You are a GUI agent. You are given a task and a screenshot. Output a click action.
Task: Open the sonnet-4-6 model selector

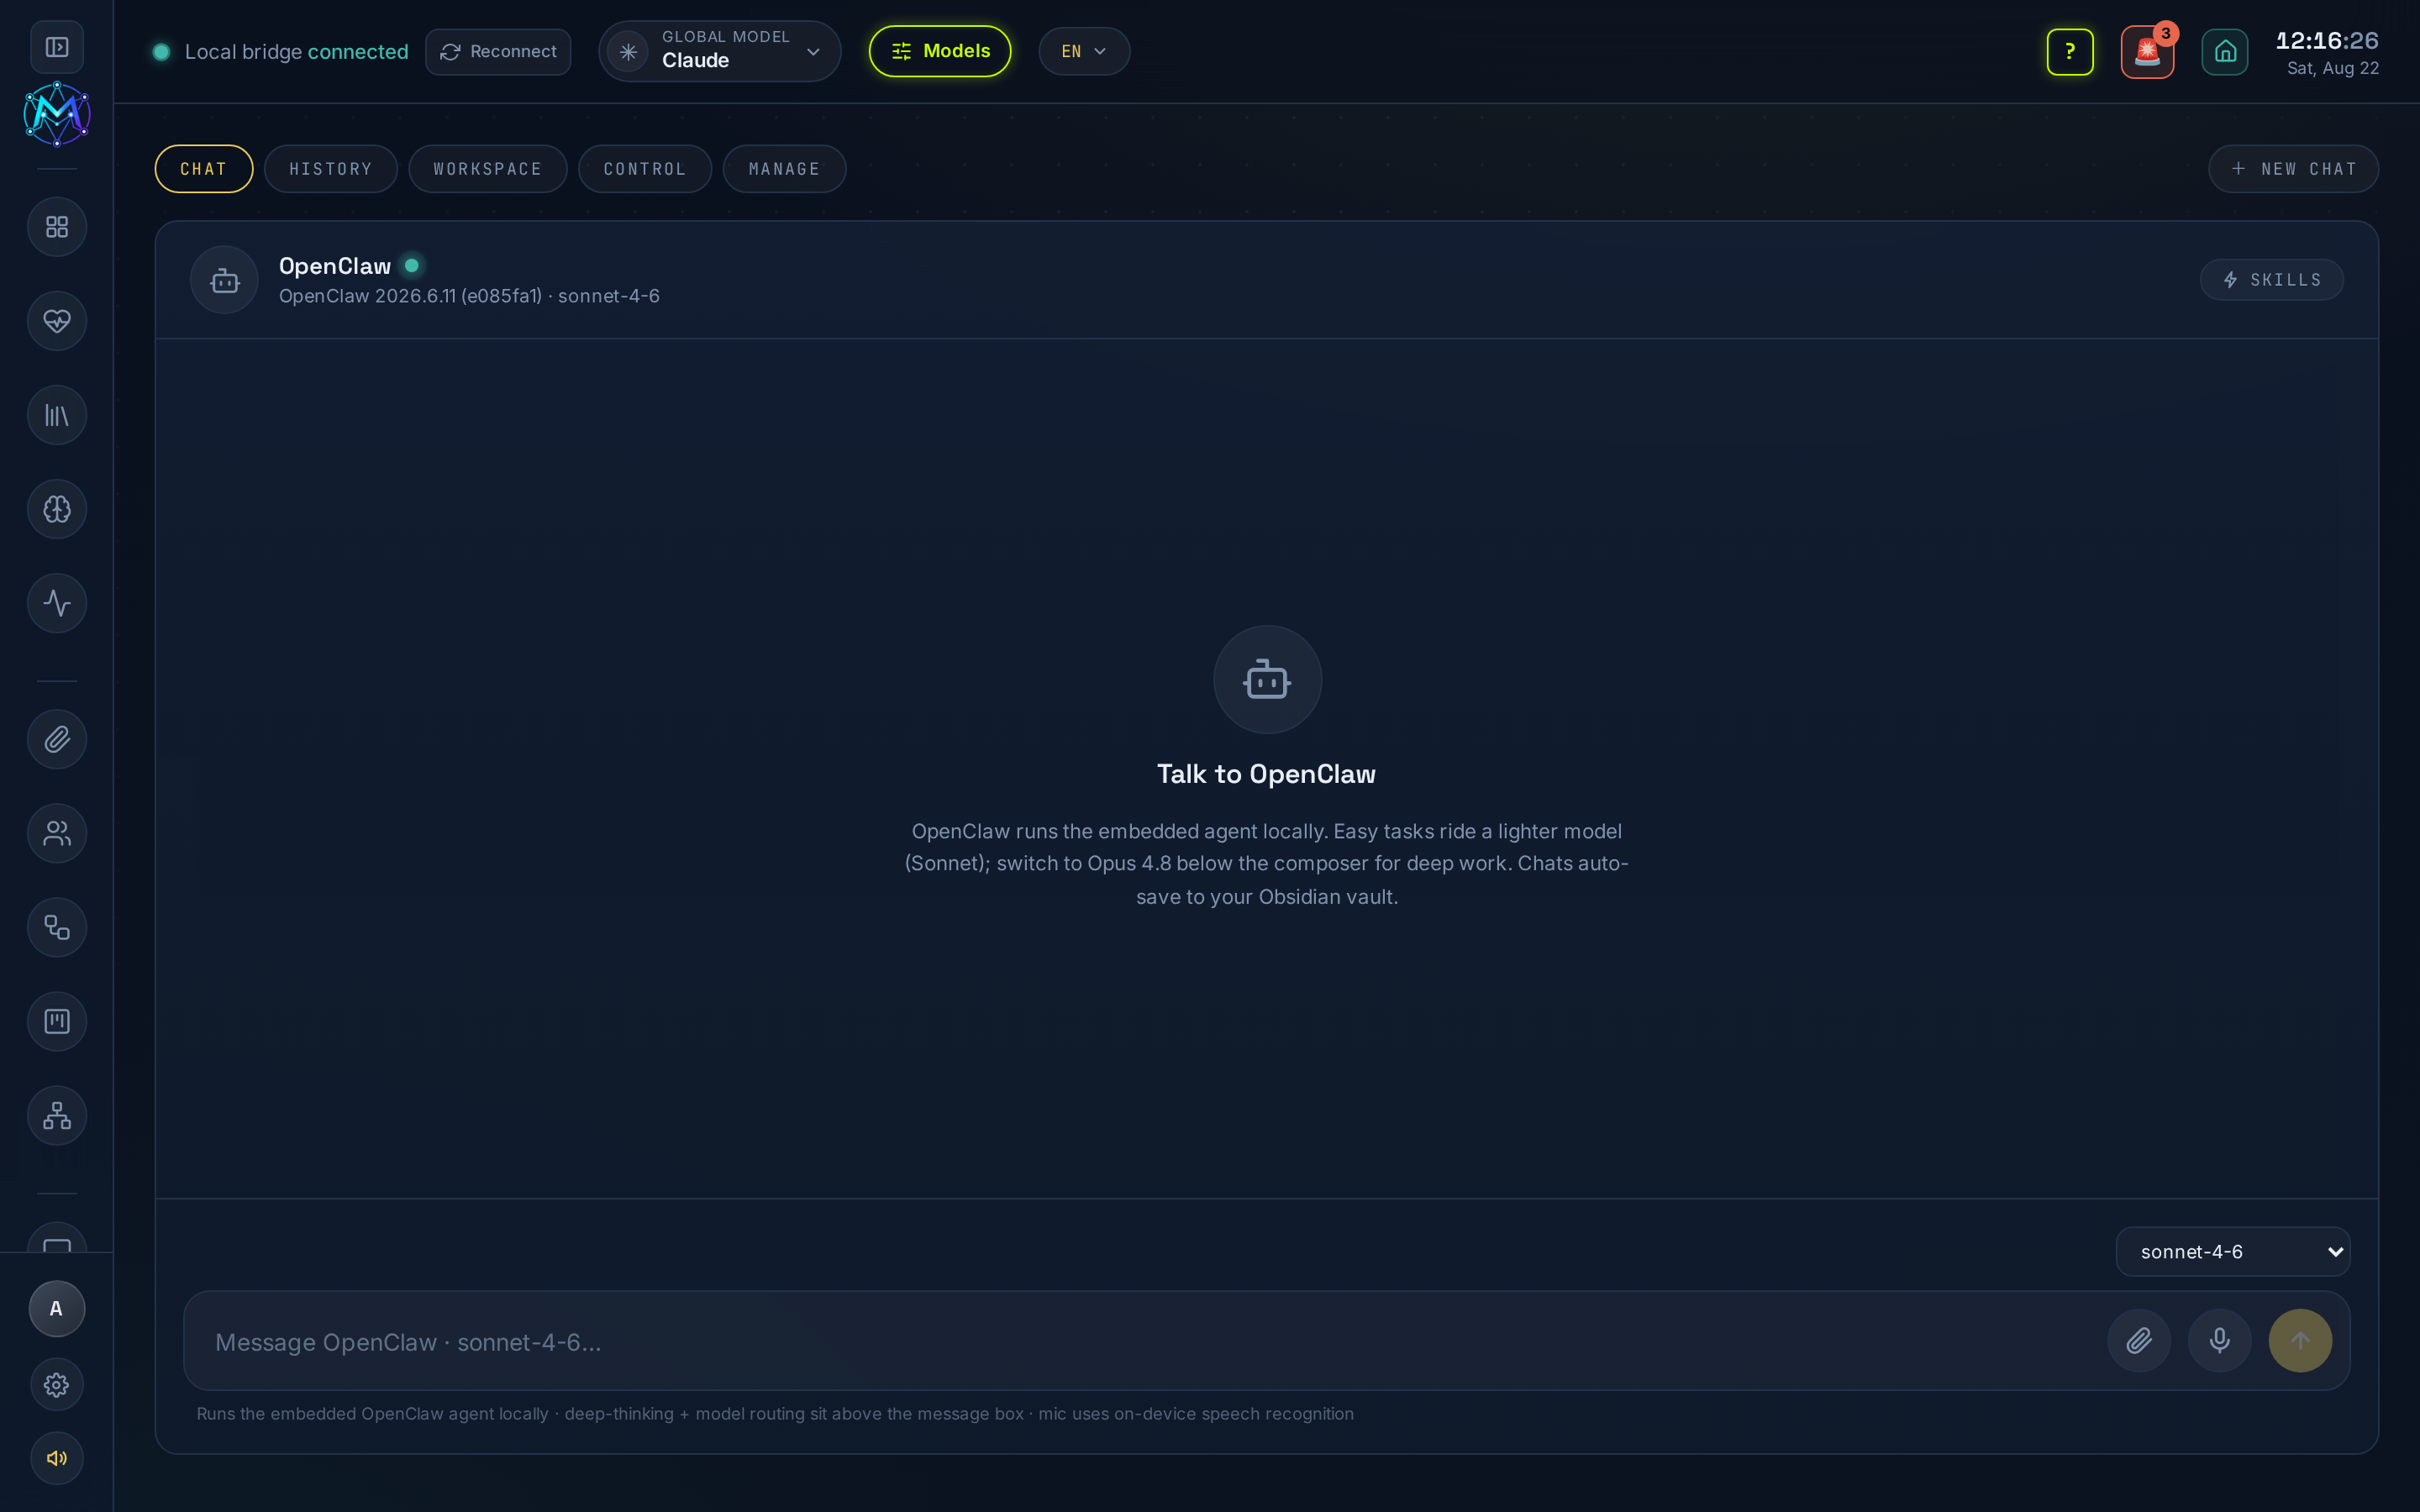tap(2233, 1252)
